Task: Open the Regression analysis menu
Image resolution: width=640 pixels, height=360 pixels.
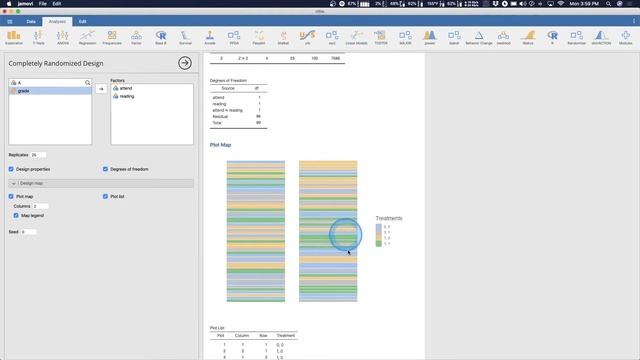Action: pyautogui.click(x=87, y=38)
